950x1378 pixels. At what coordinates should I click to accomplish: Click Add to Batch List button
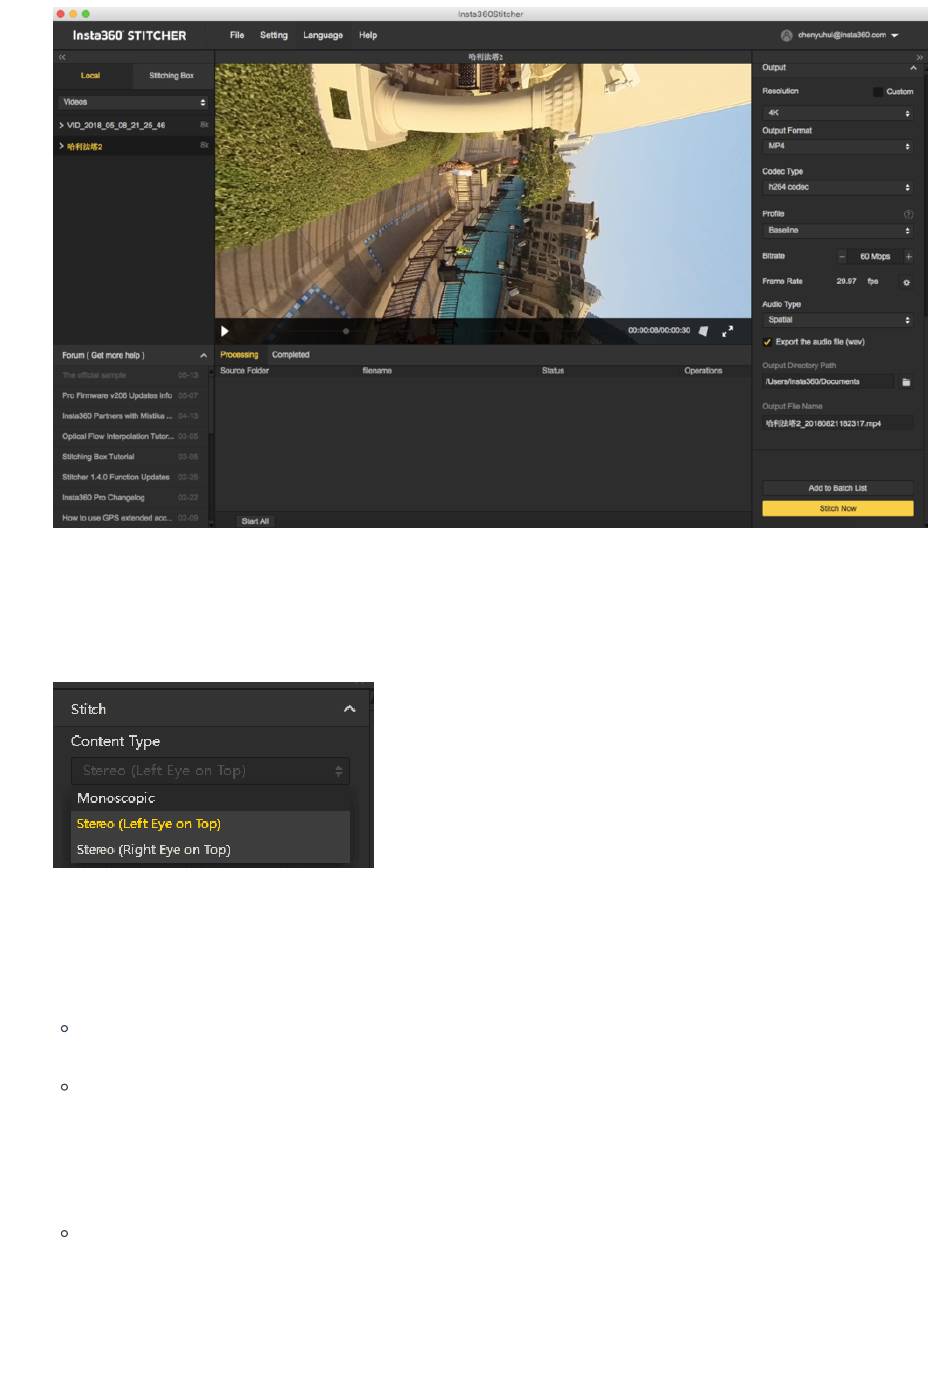pyautogui.click(x=838, y=488)
